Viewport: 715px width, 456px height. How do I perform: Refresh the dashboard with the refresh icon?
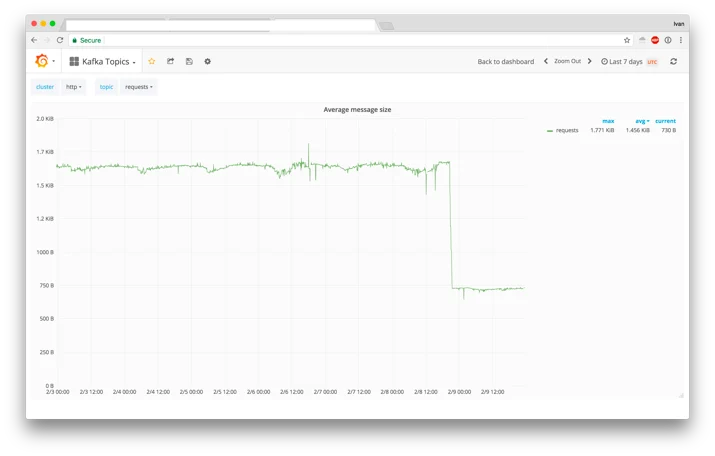[674, 61]
